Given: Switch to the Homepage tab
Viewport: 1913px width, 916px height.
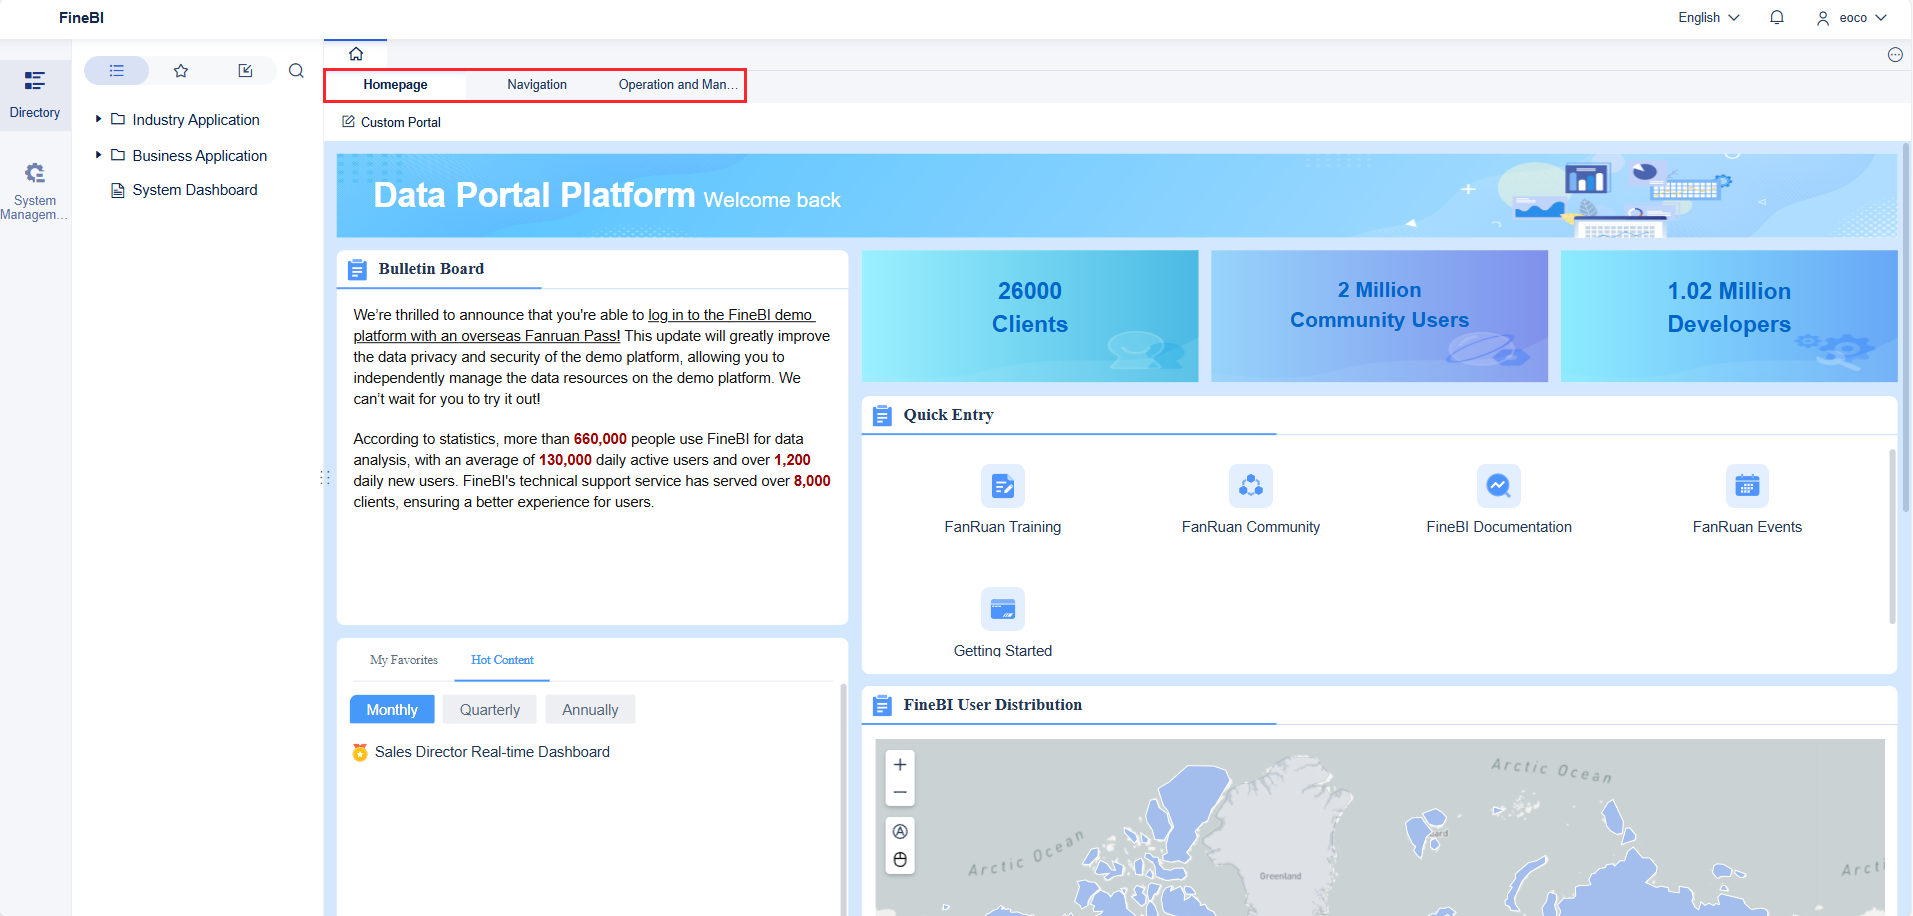Looking at the screenshot, I should click(x=395, y=85).
